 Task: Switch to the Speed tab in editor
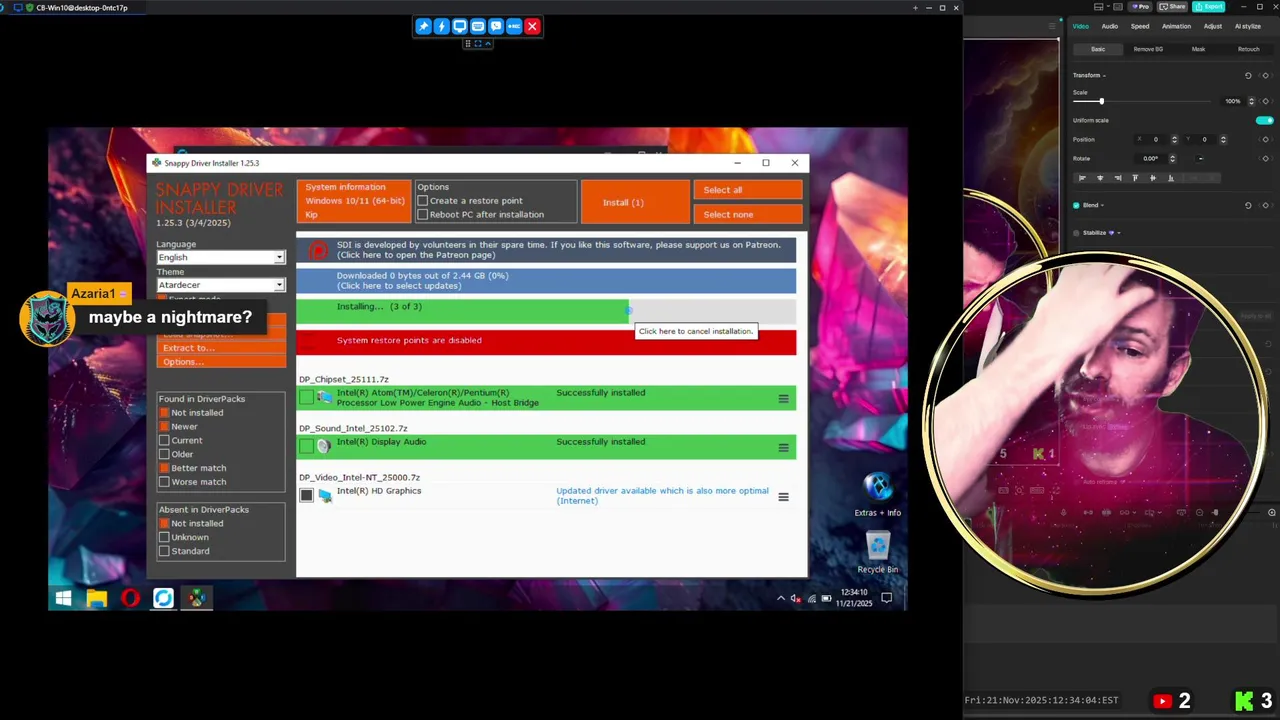(x=1140, y=26)
